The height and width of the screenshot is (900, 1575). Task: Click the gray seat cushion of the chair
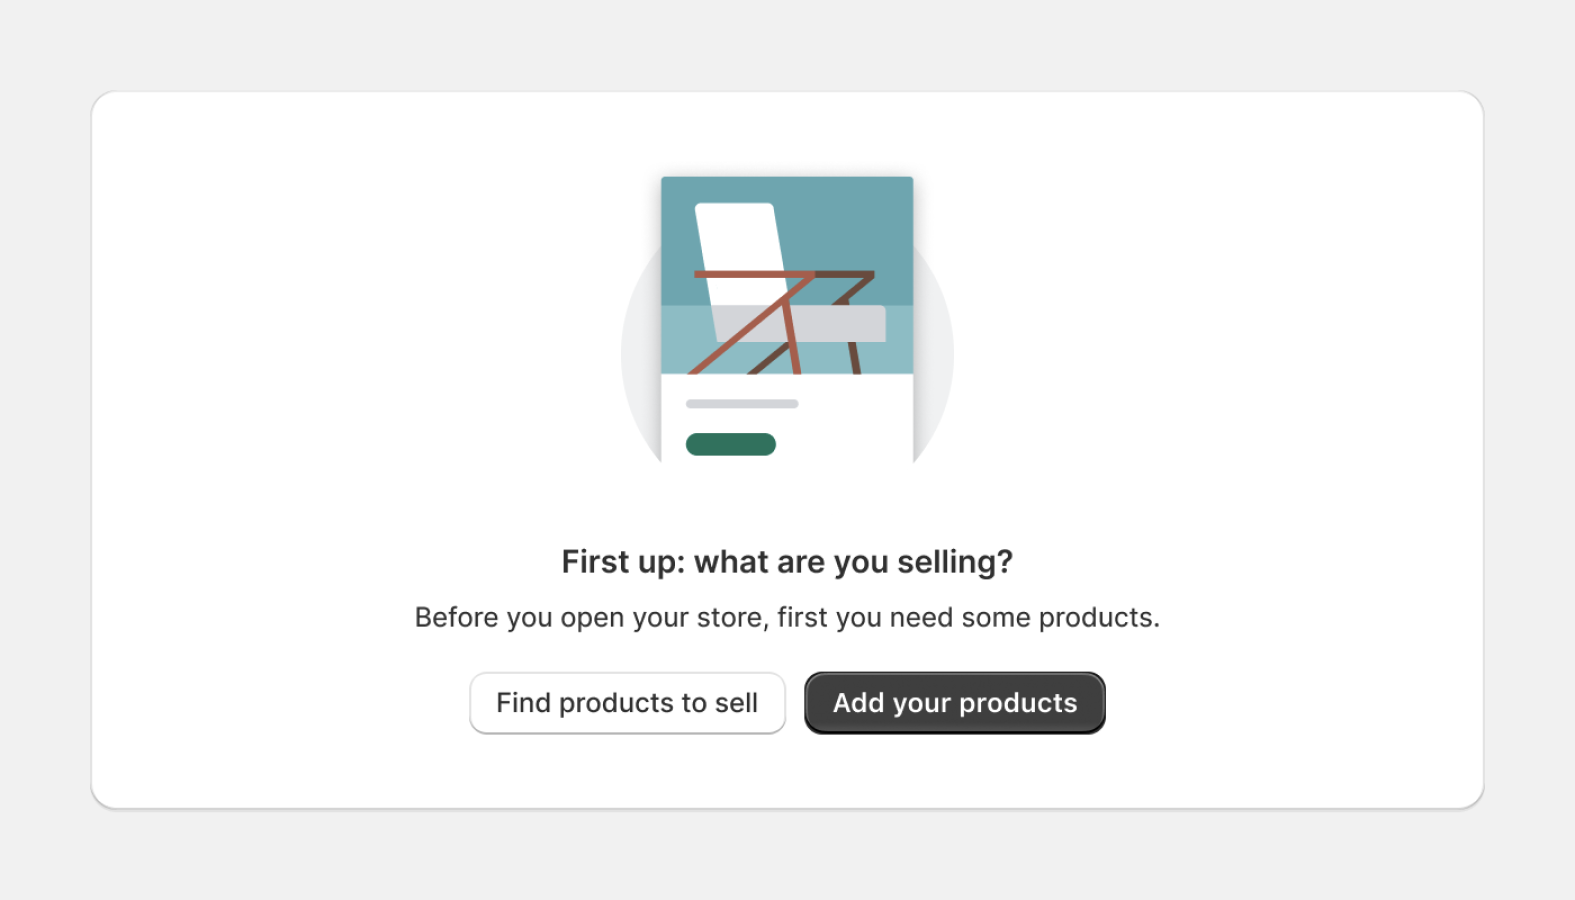[840, 324]
